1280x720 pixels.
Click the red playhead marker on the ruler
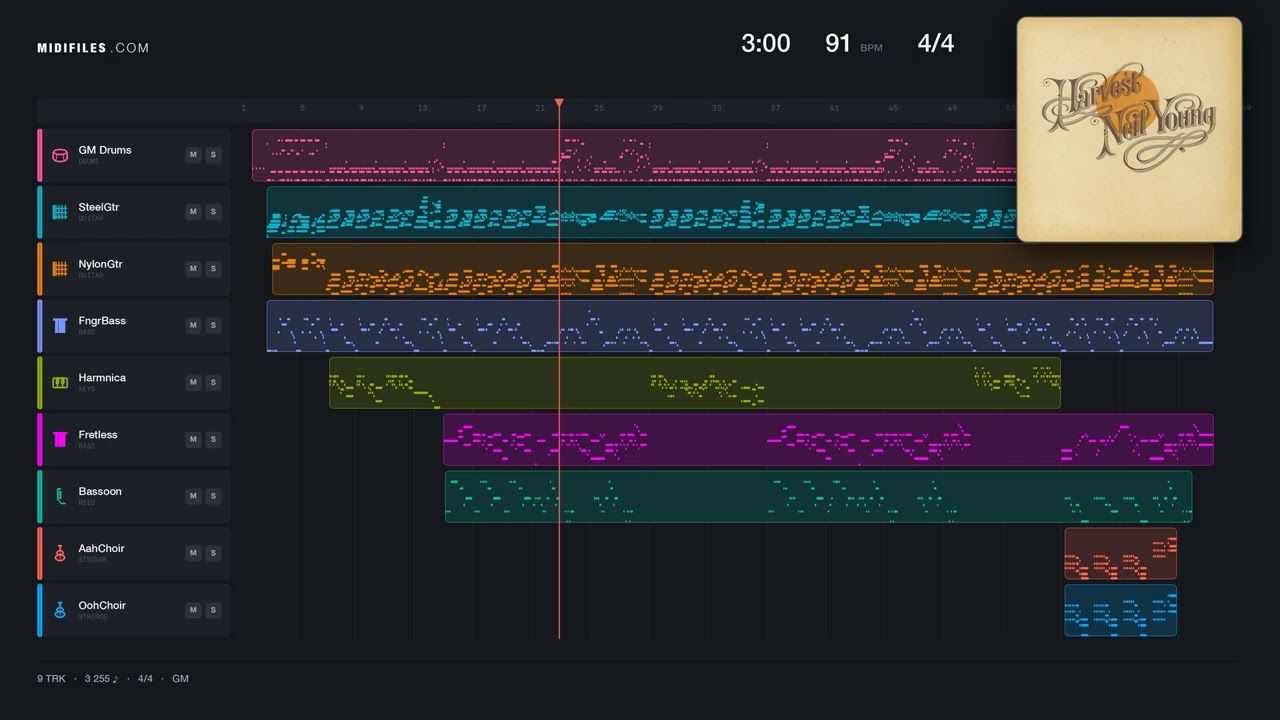point(559,103)
